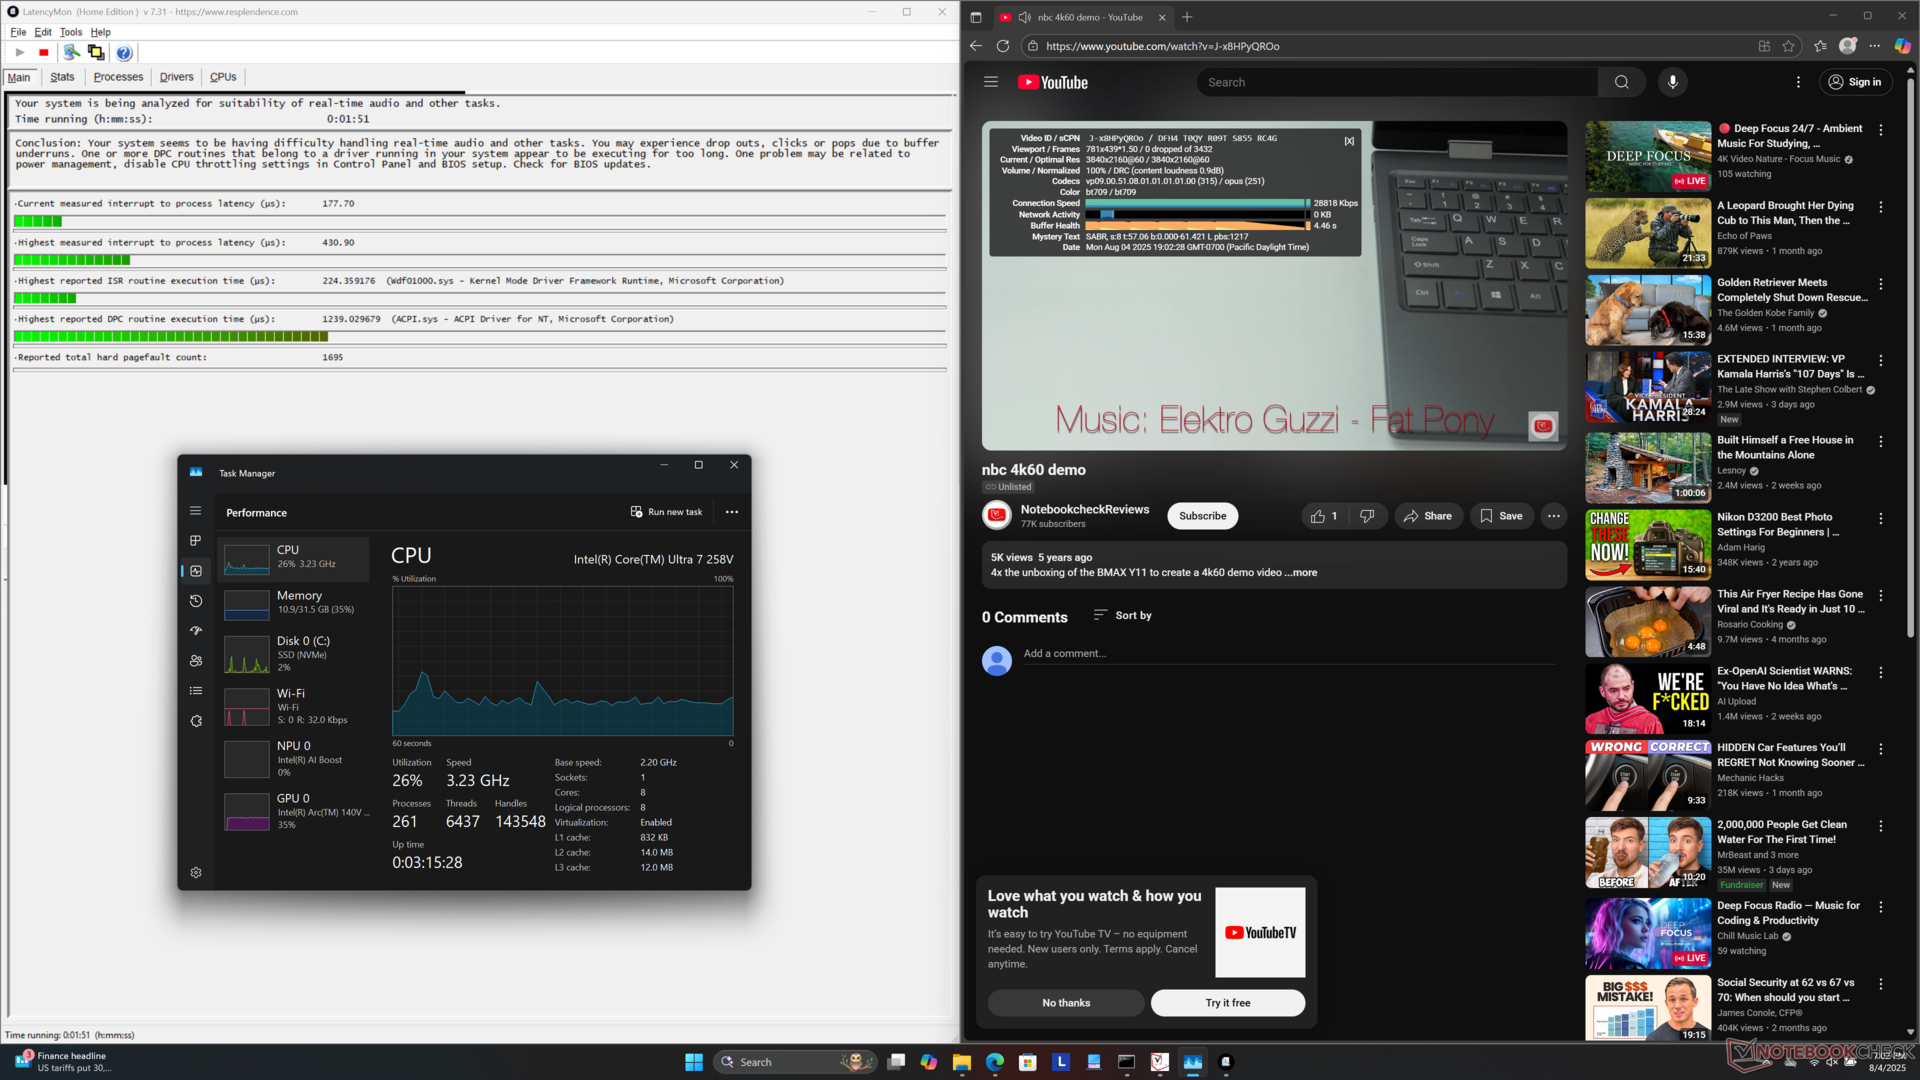Viewport: 1920px width, 1080px height.
Task: Open options for Leopard Brought Her Dying Cub video
Action: point(1881,207)
